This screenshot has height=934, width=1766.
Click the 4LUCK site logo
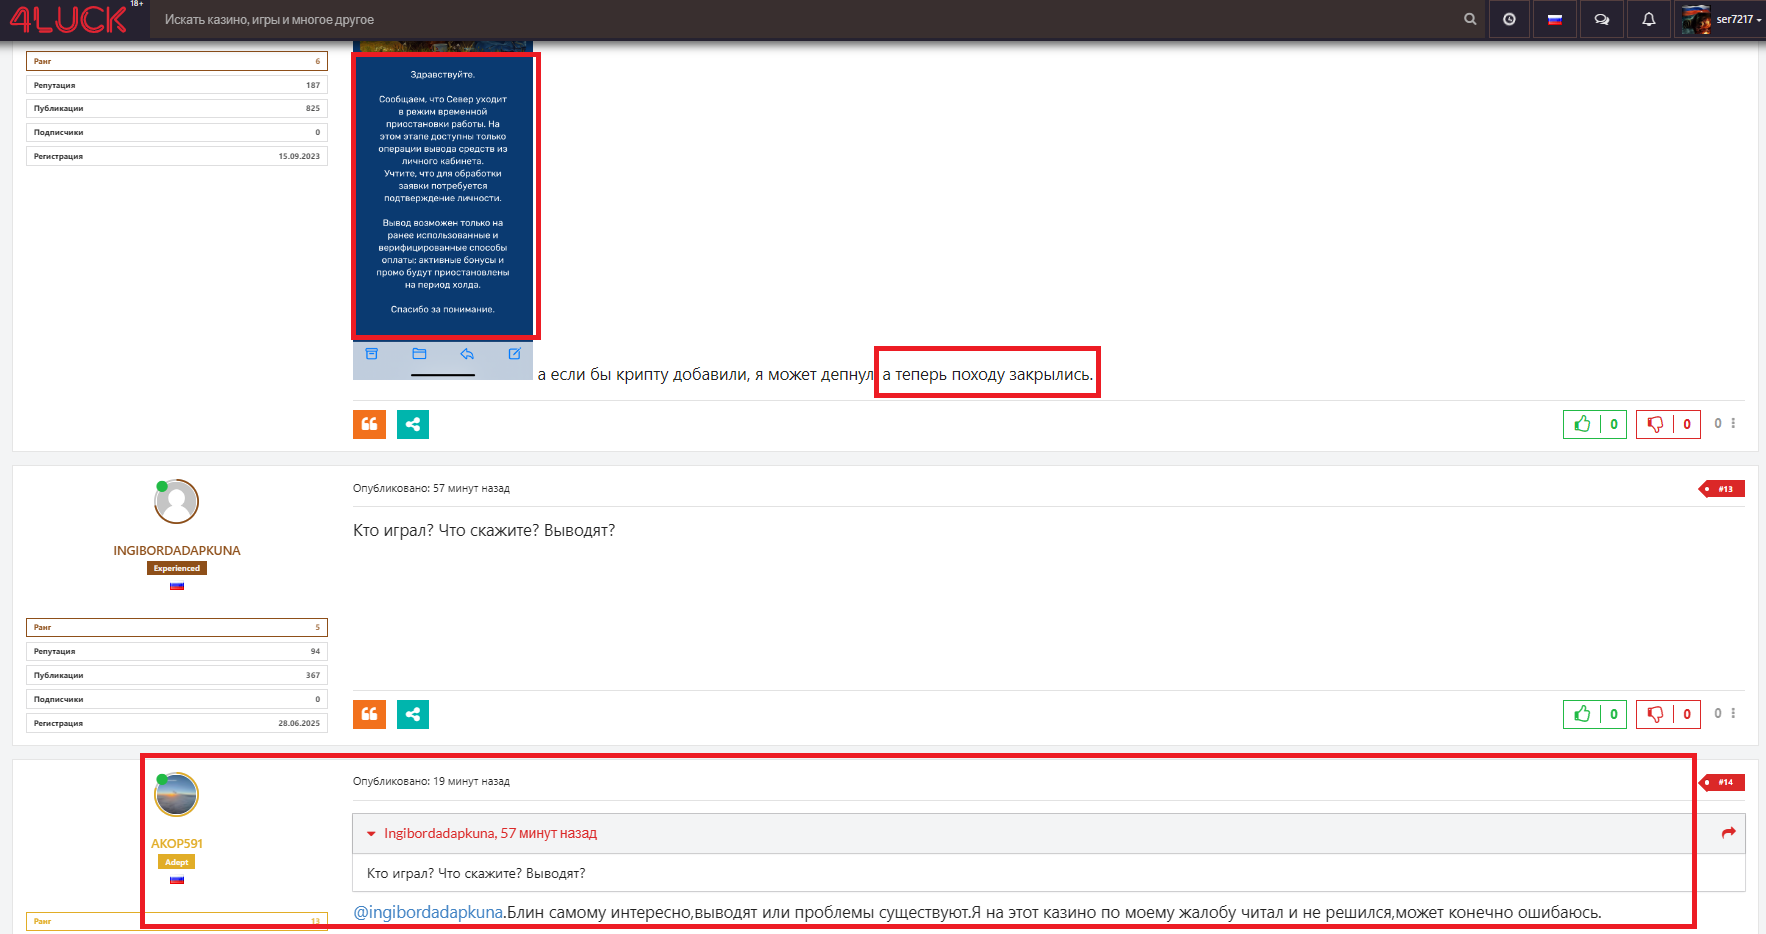[x=68, y=19]
